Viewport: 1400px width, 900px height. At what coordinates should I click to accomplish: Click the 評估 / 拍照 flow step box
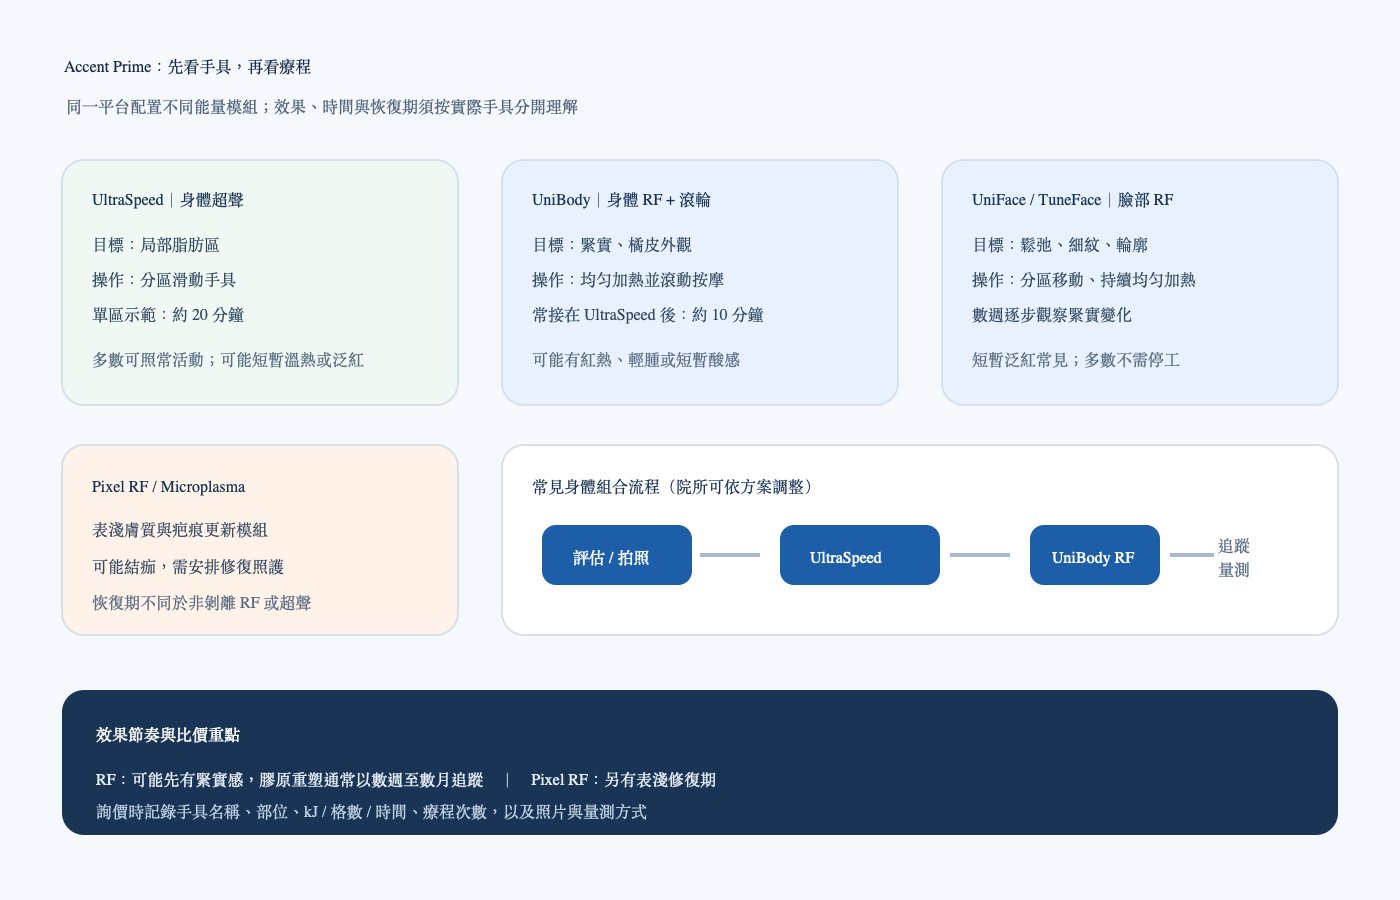pos(617,555)
